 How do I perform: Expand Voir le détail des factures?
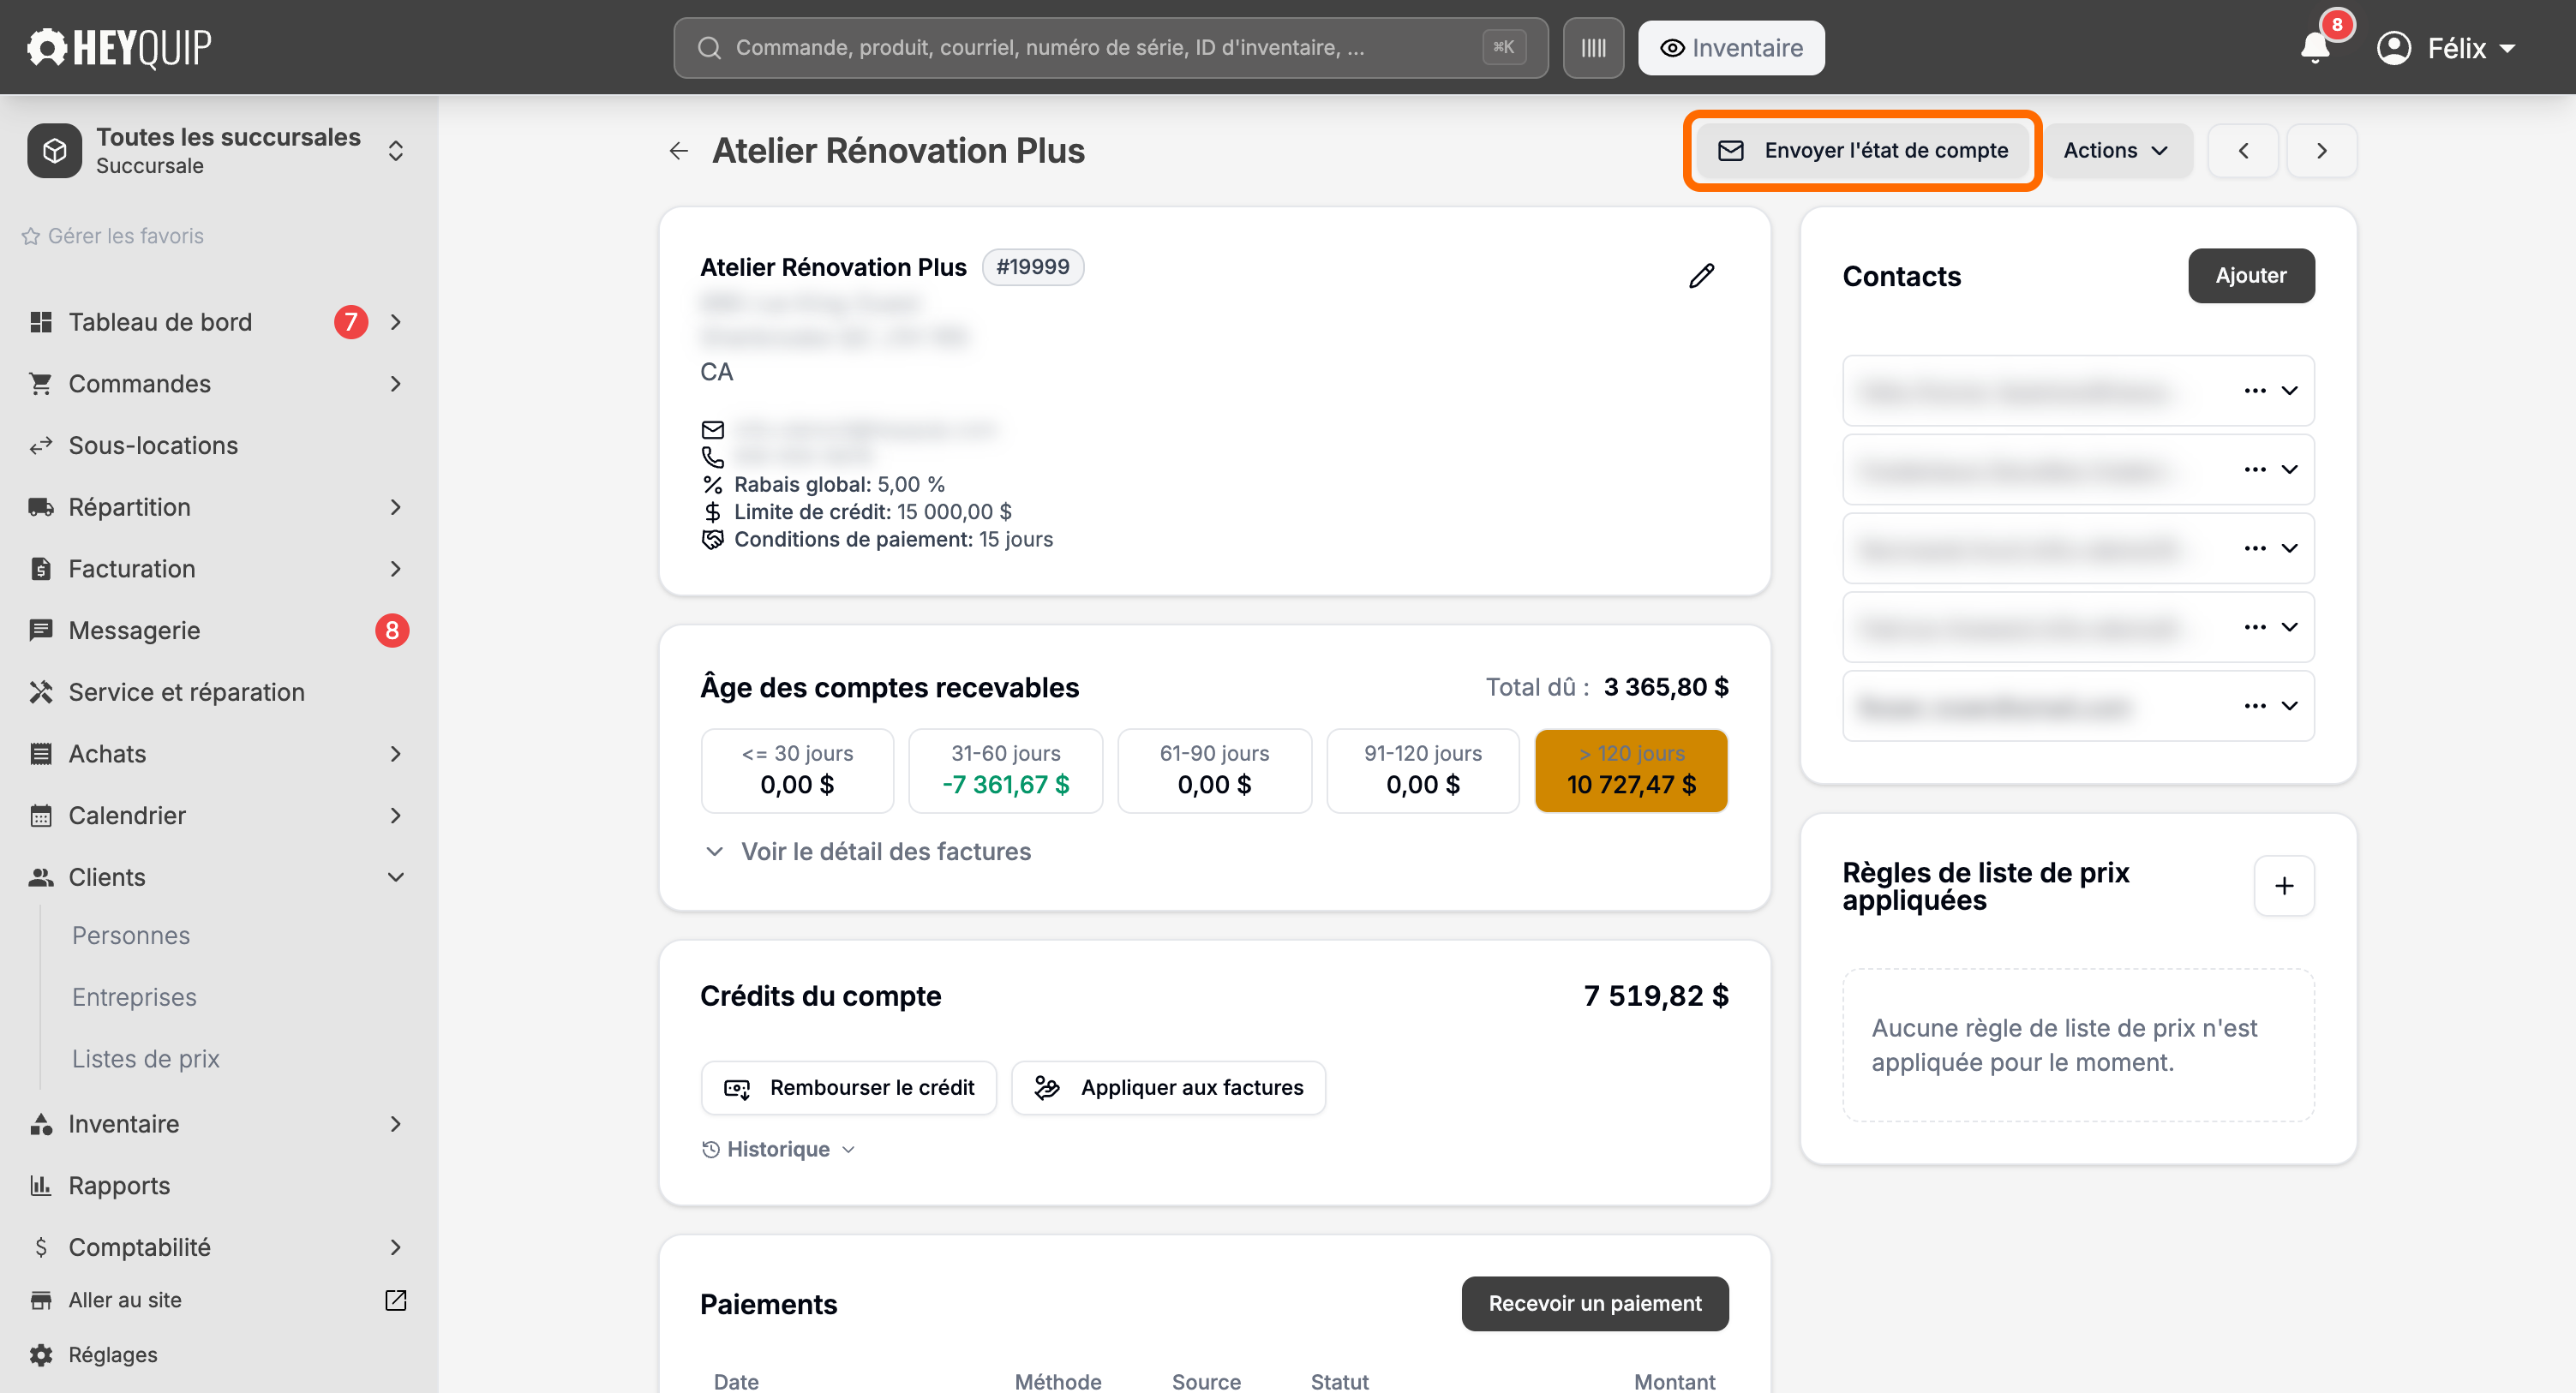click(x=867, y=852)
